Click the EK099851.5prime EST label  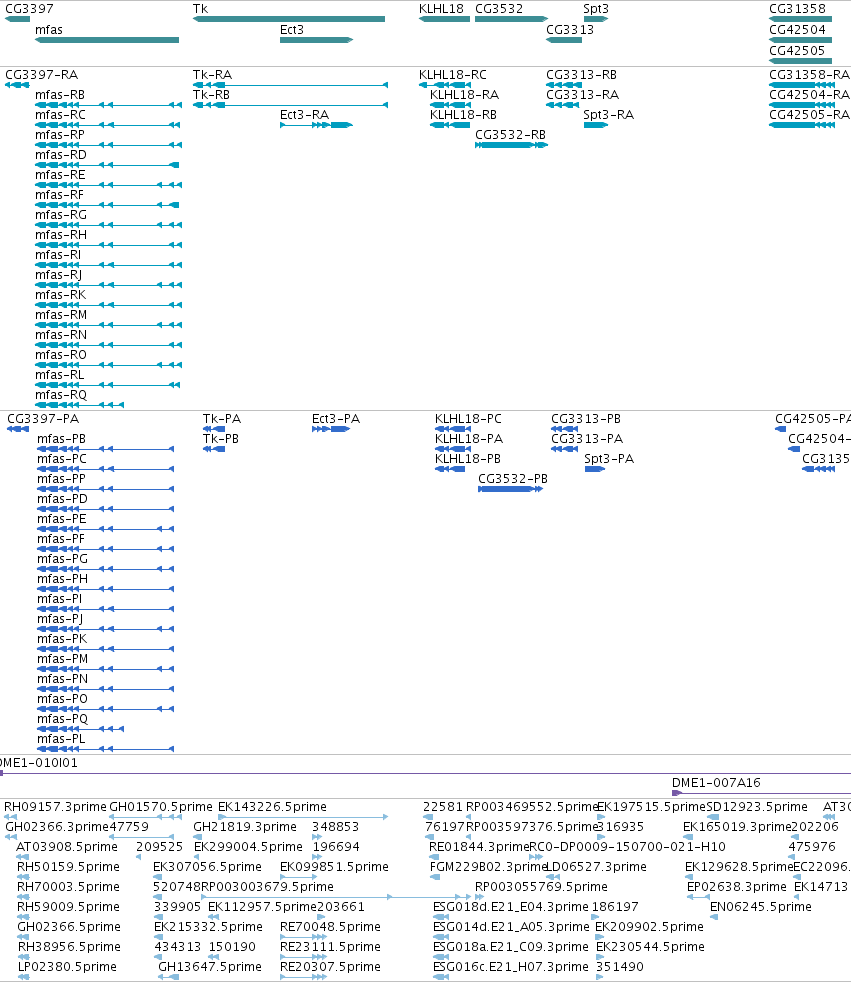(334, 867)
